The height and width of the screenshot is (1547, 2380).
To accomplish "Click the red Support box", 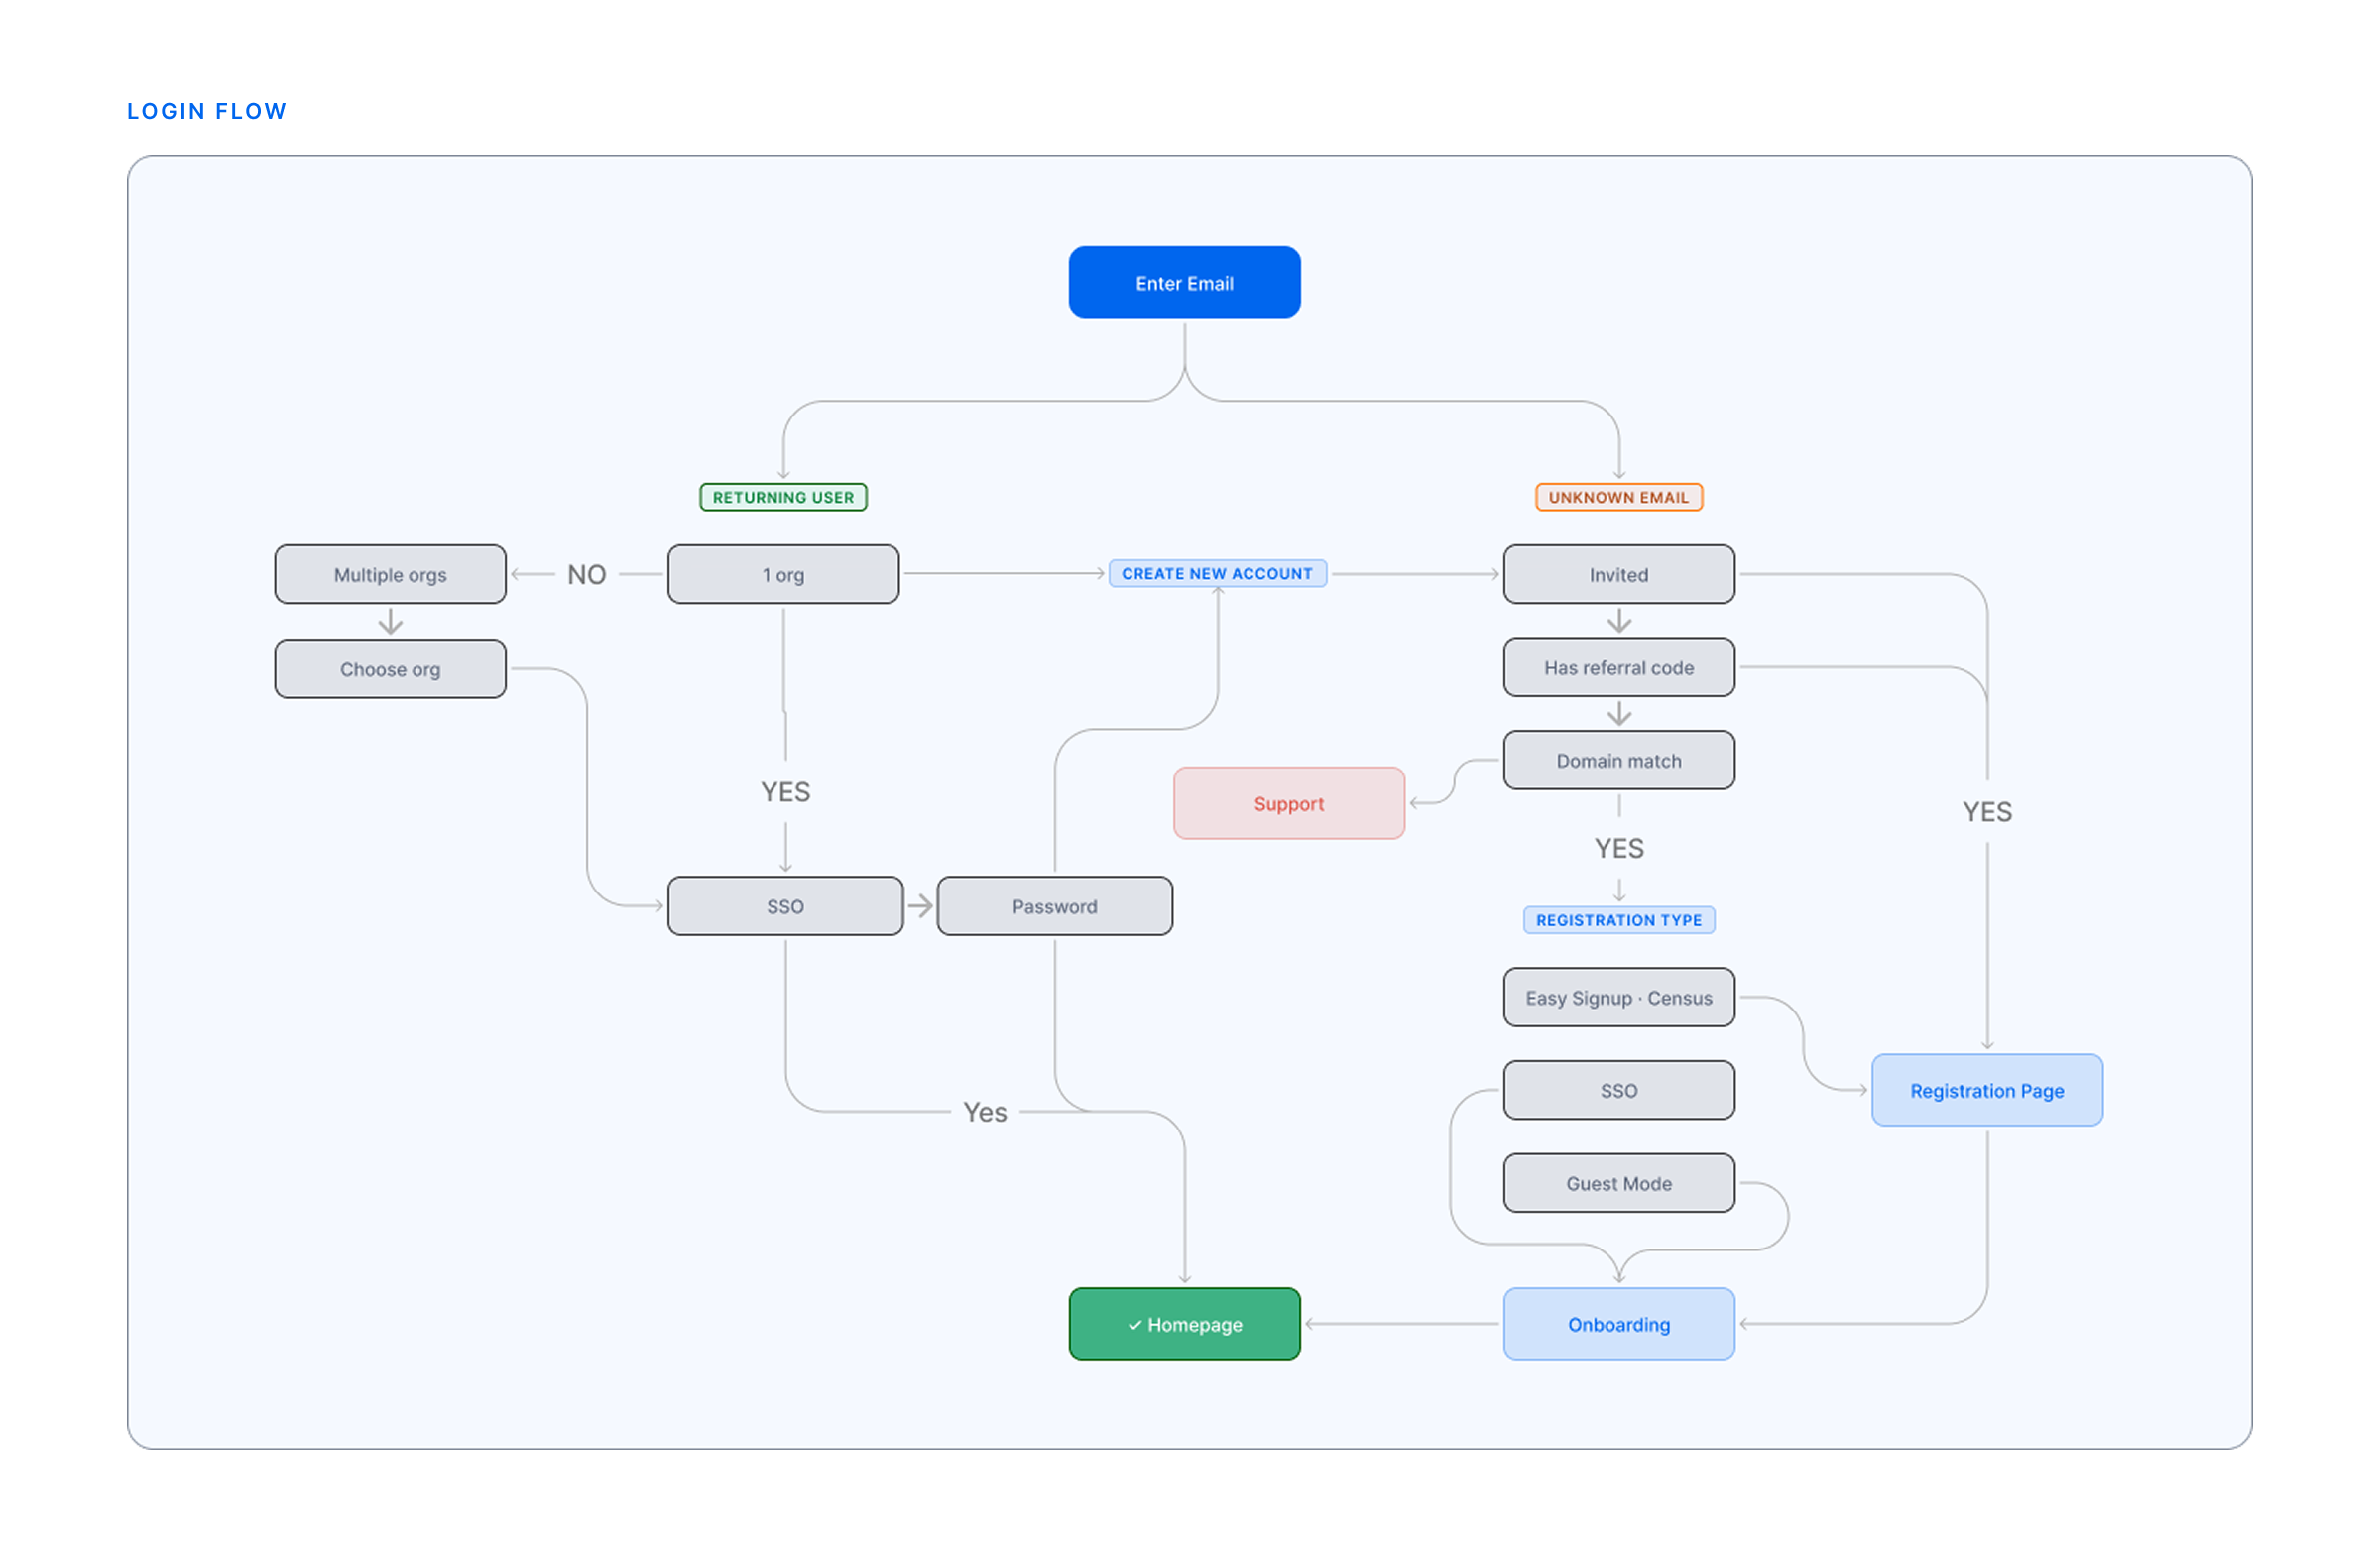I will 1288,804.
